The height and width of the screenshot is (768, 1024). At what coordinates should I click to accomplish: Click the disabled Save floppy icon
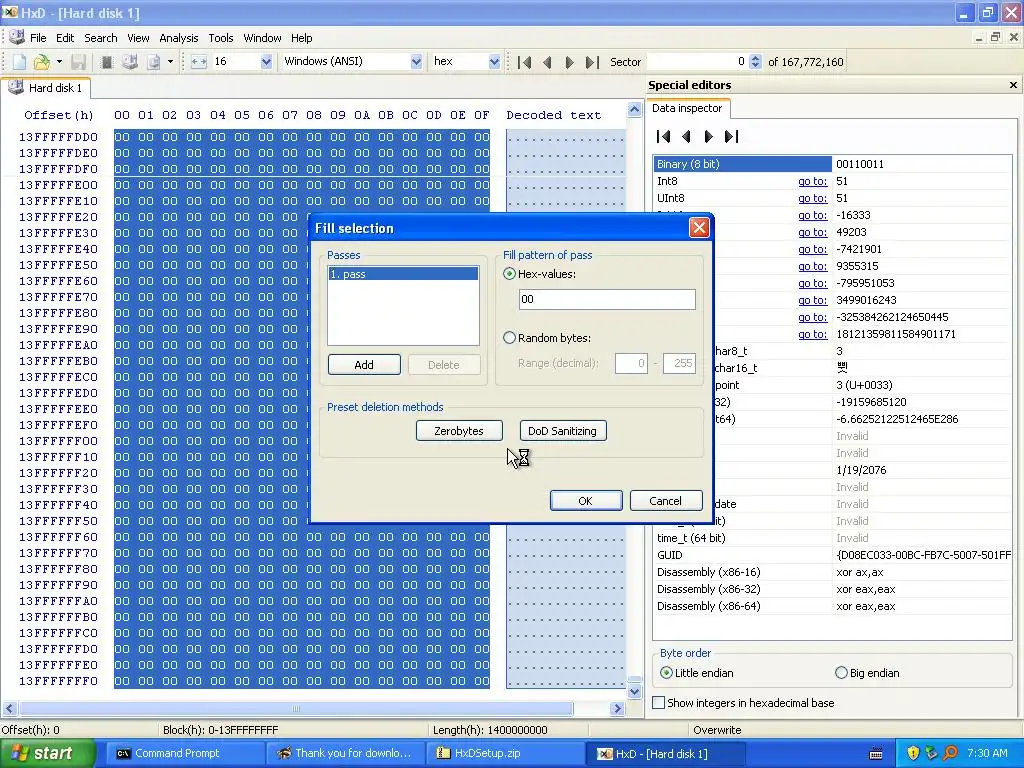click(78, 62)
